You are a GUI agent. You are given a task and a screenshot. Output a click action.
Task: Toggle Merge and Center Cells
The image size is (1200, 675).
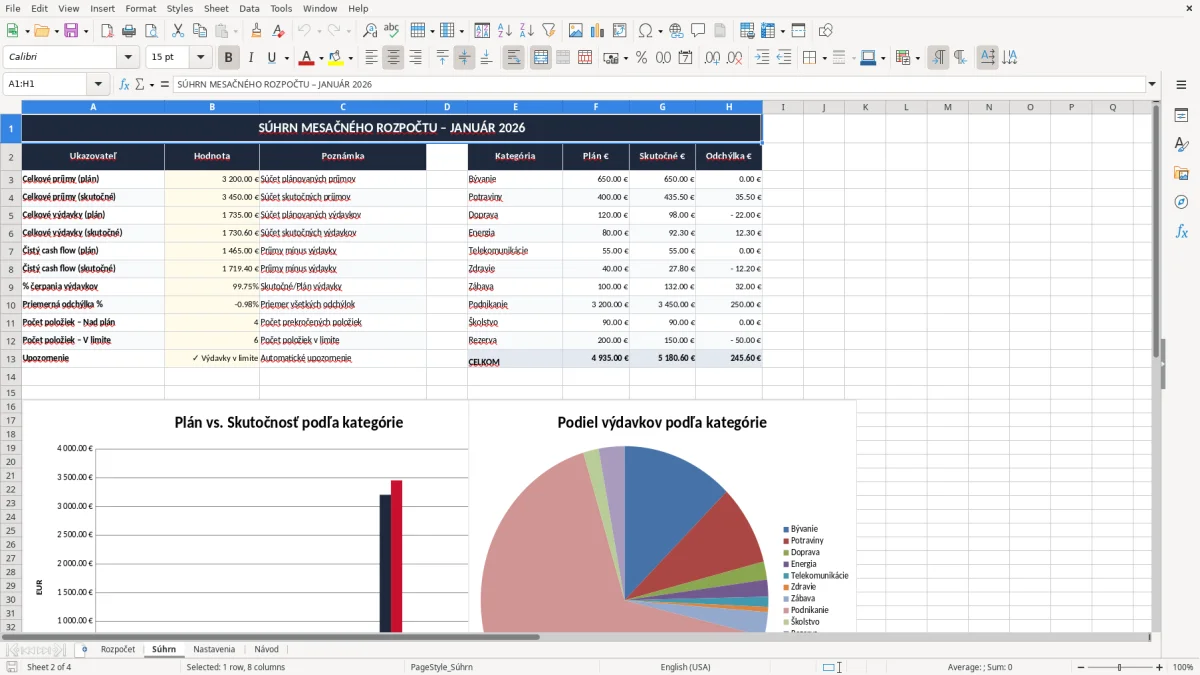point(541,58)
